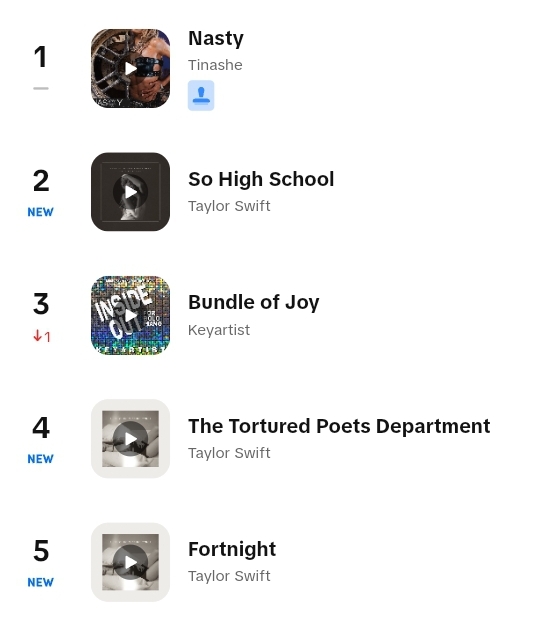
Task: Click the NEW label under rank 4
Action: (x=40, y=459)
